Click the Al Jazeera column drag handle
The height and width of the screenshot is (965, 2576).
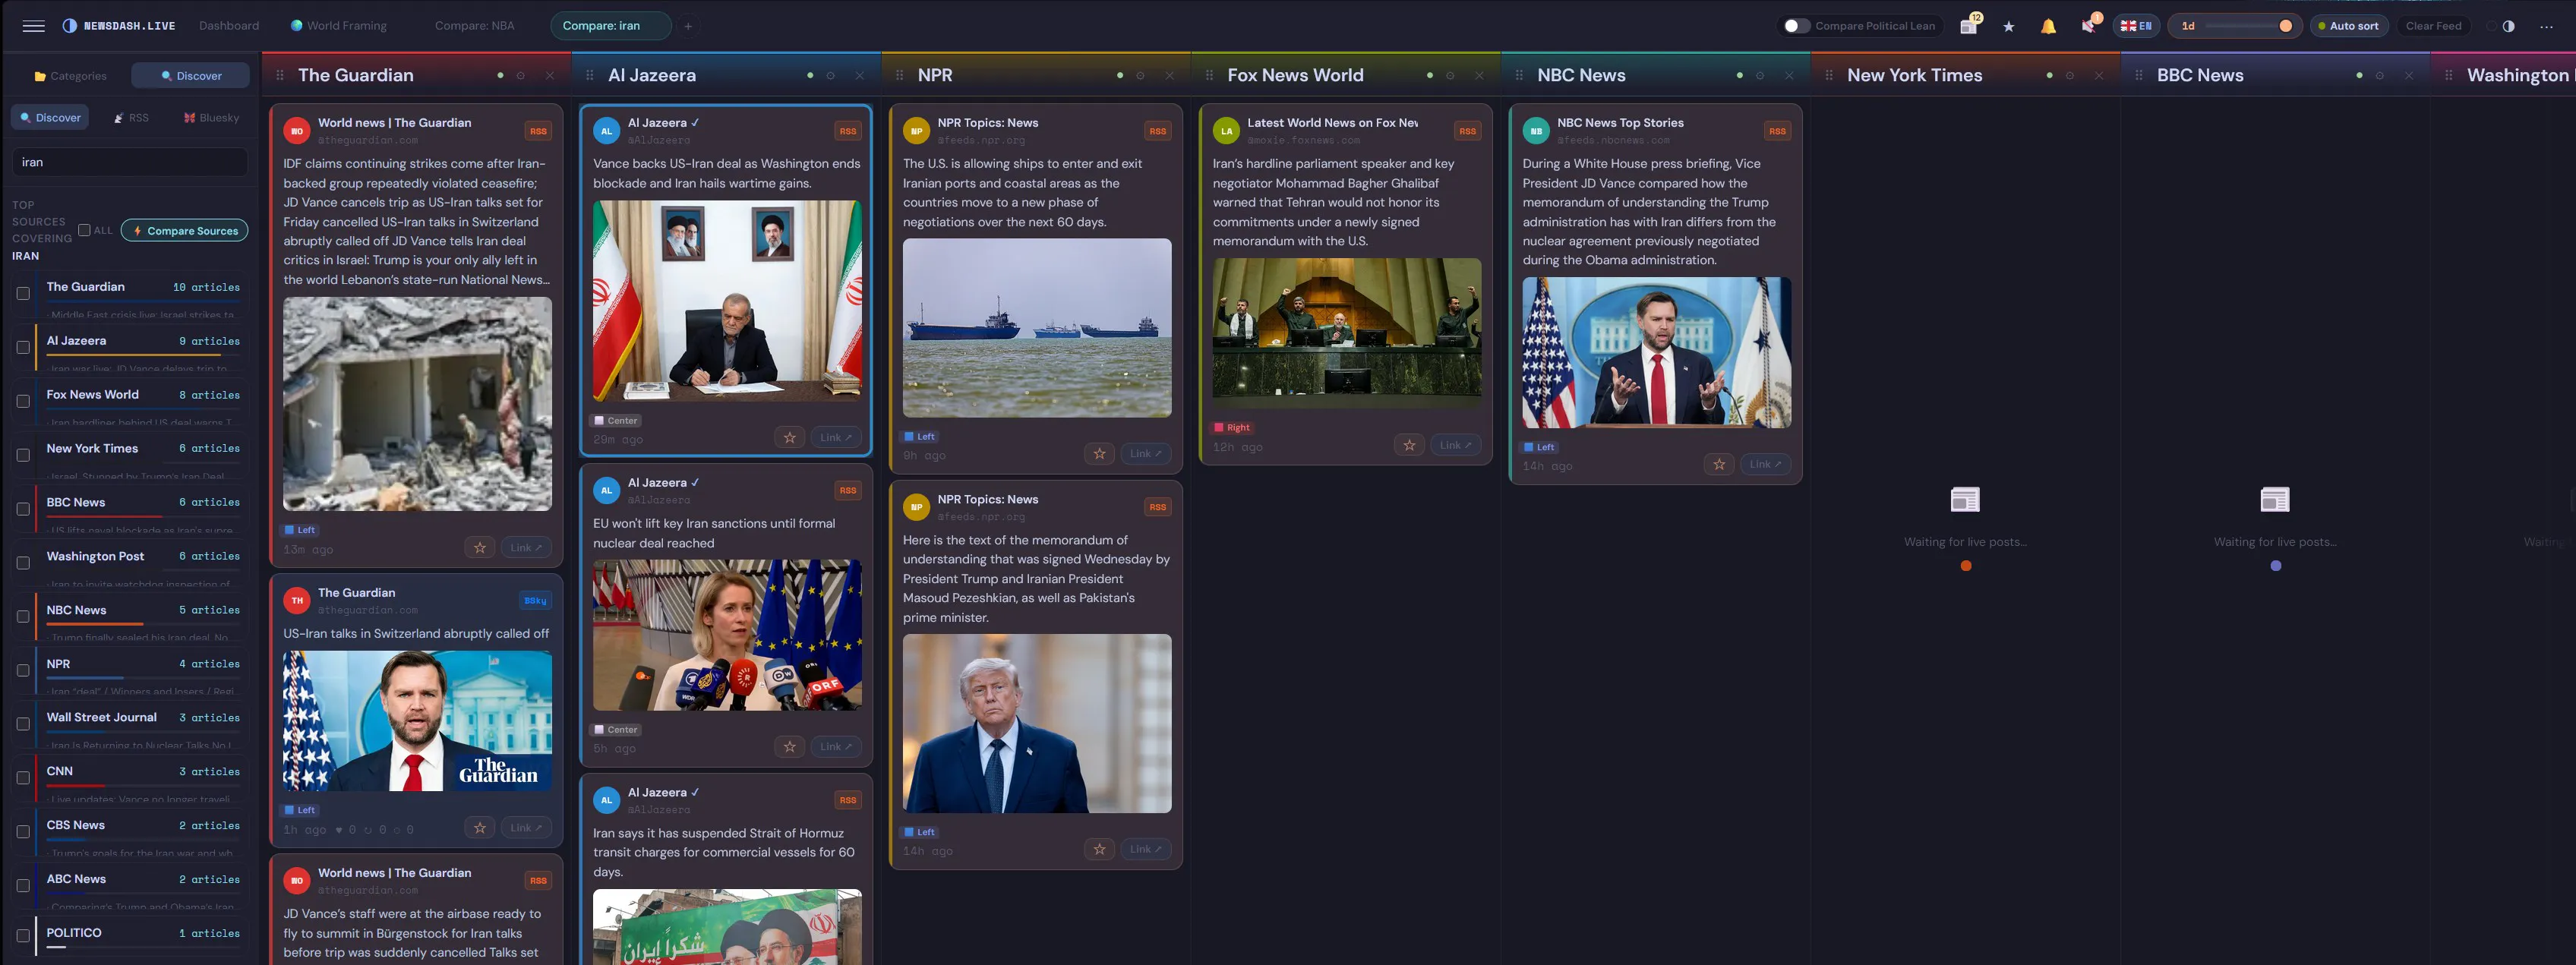[590, 75]
